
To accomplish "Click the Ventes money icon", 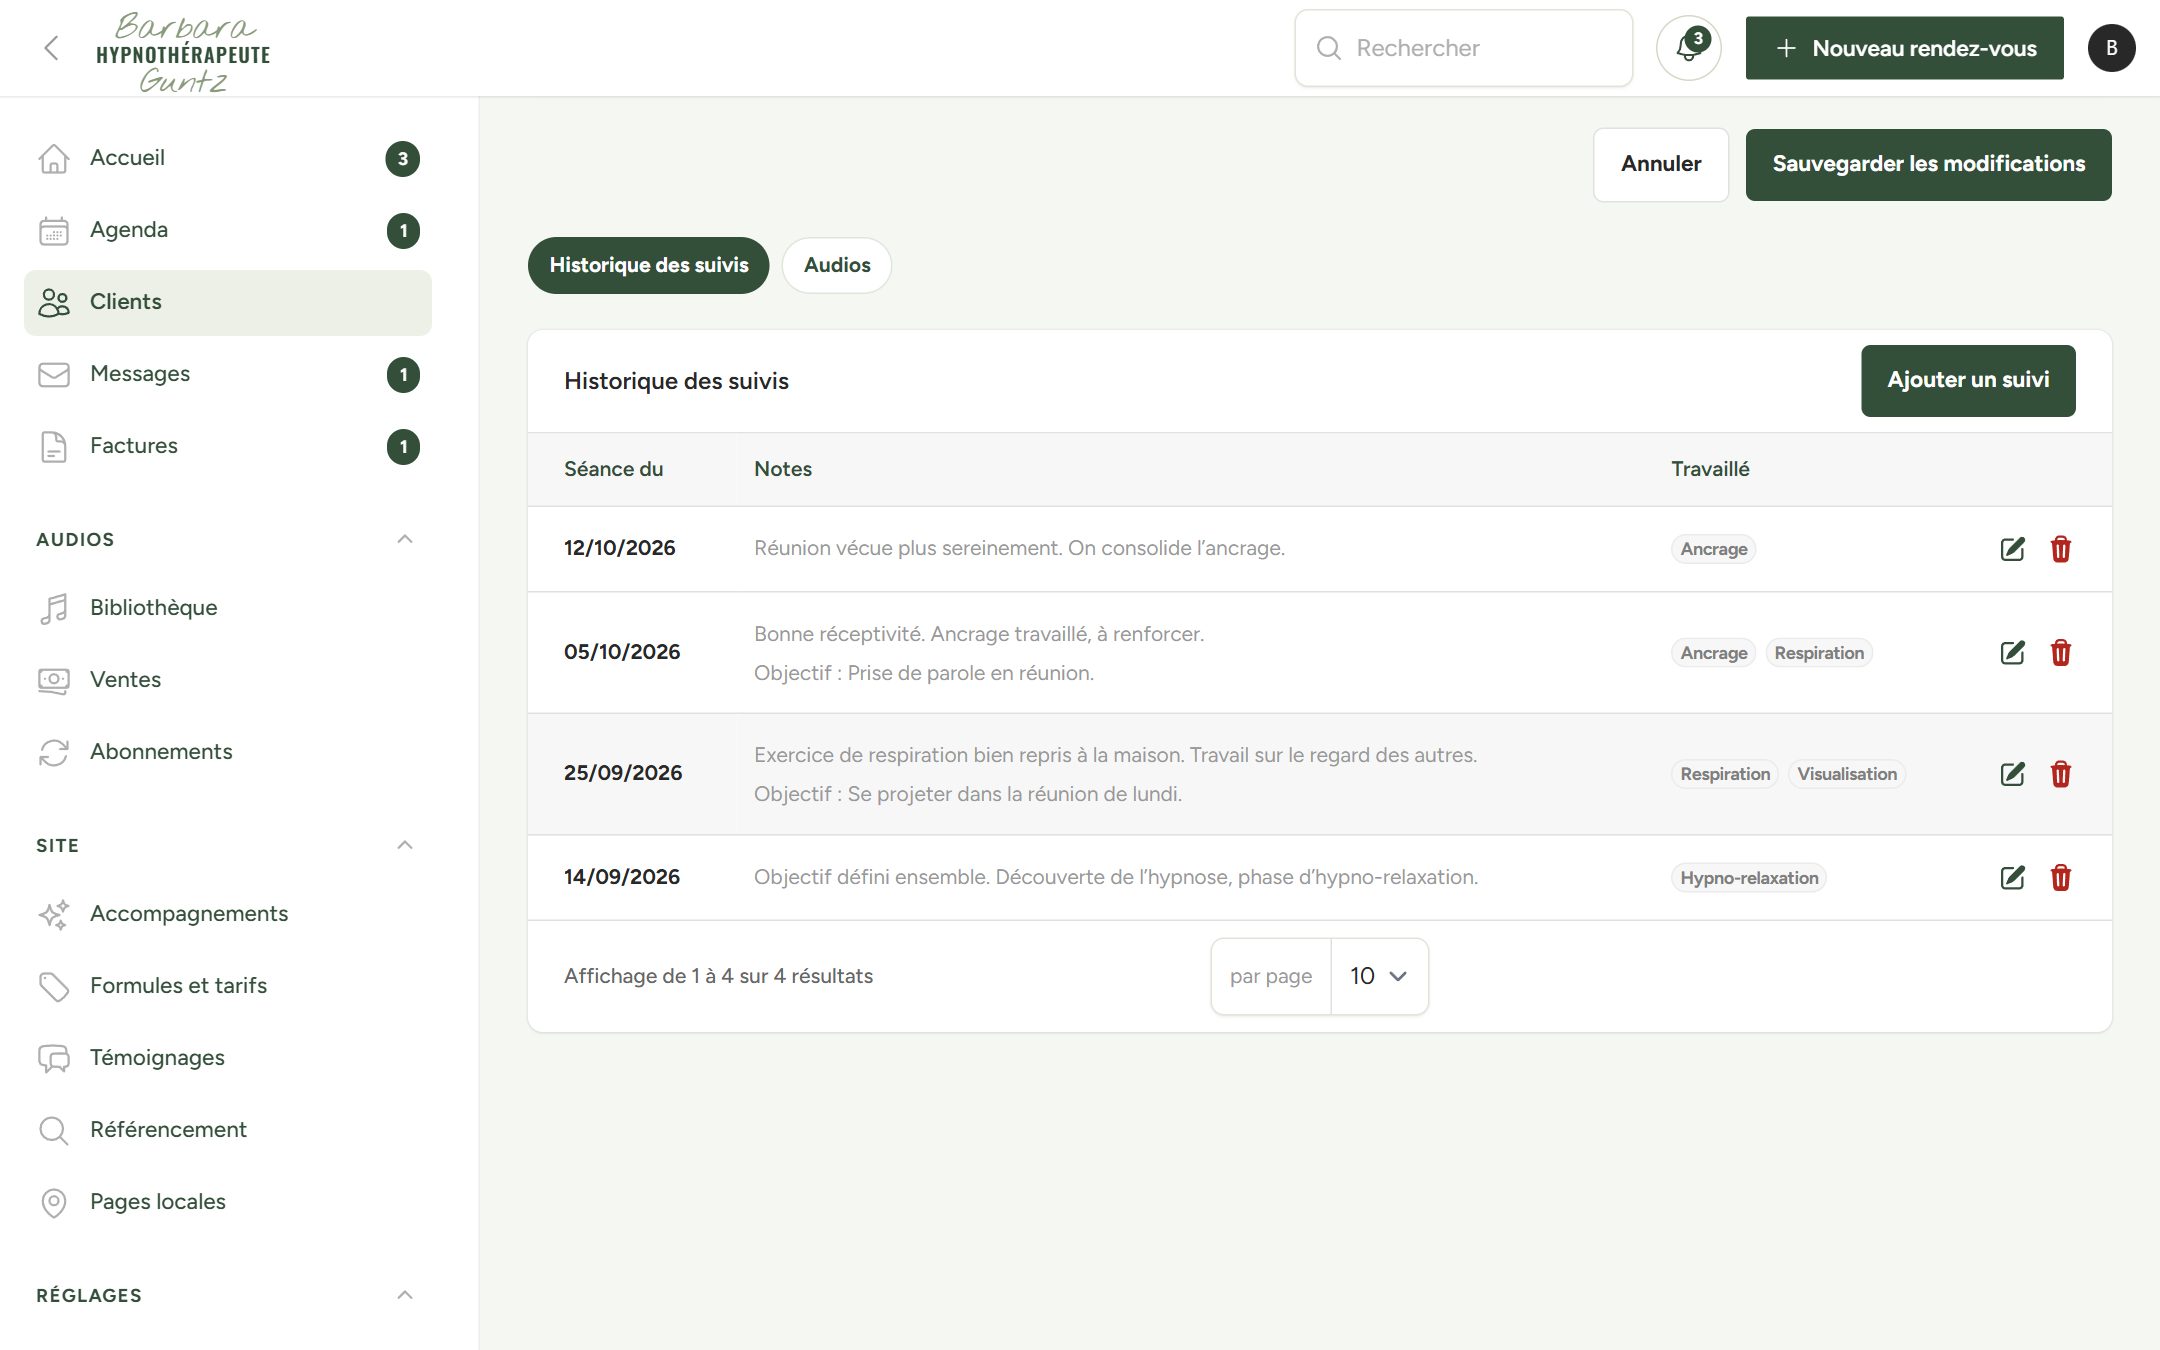I will click(x=54, y=680).
